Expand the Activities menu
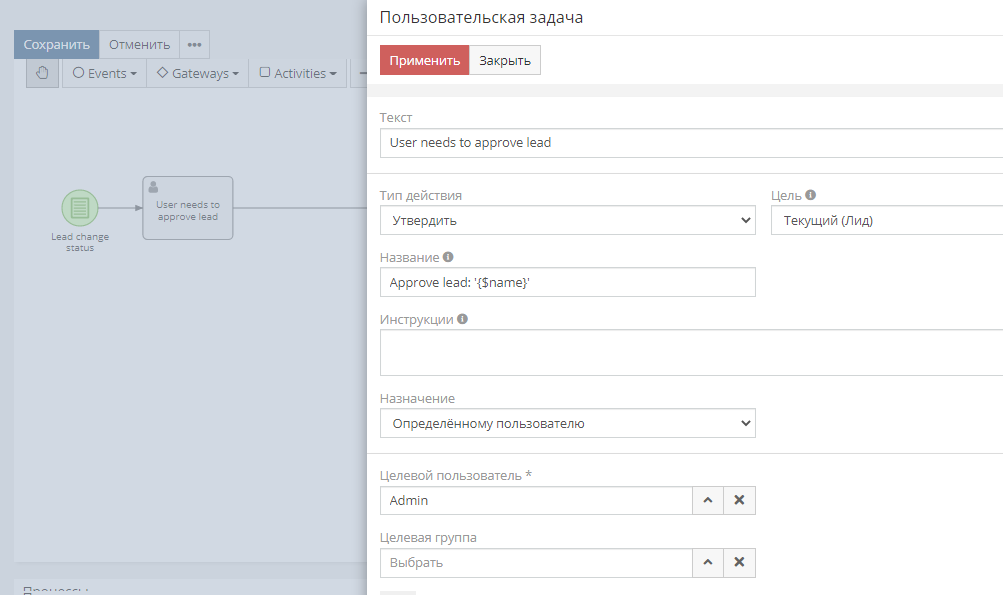Image resolution: width=1003 pixels, height=614 pixels. [298, 73]
